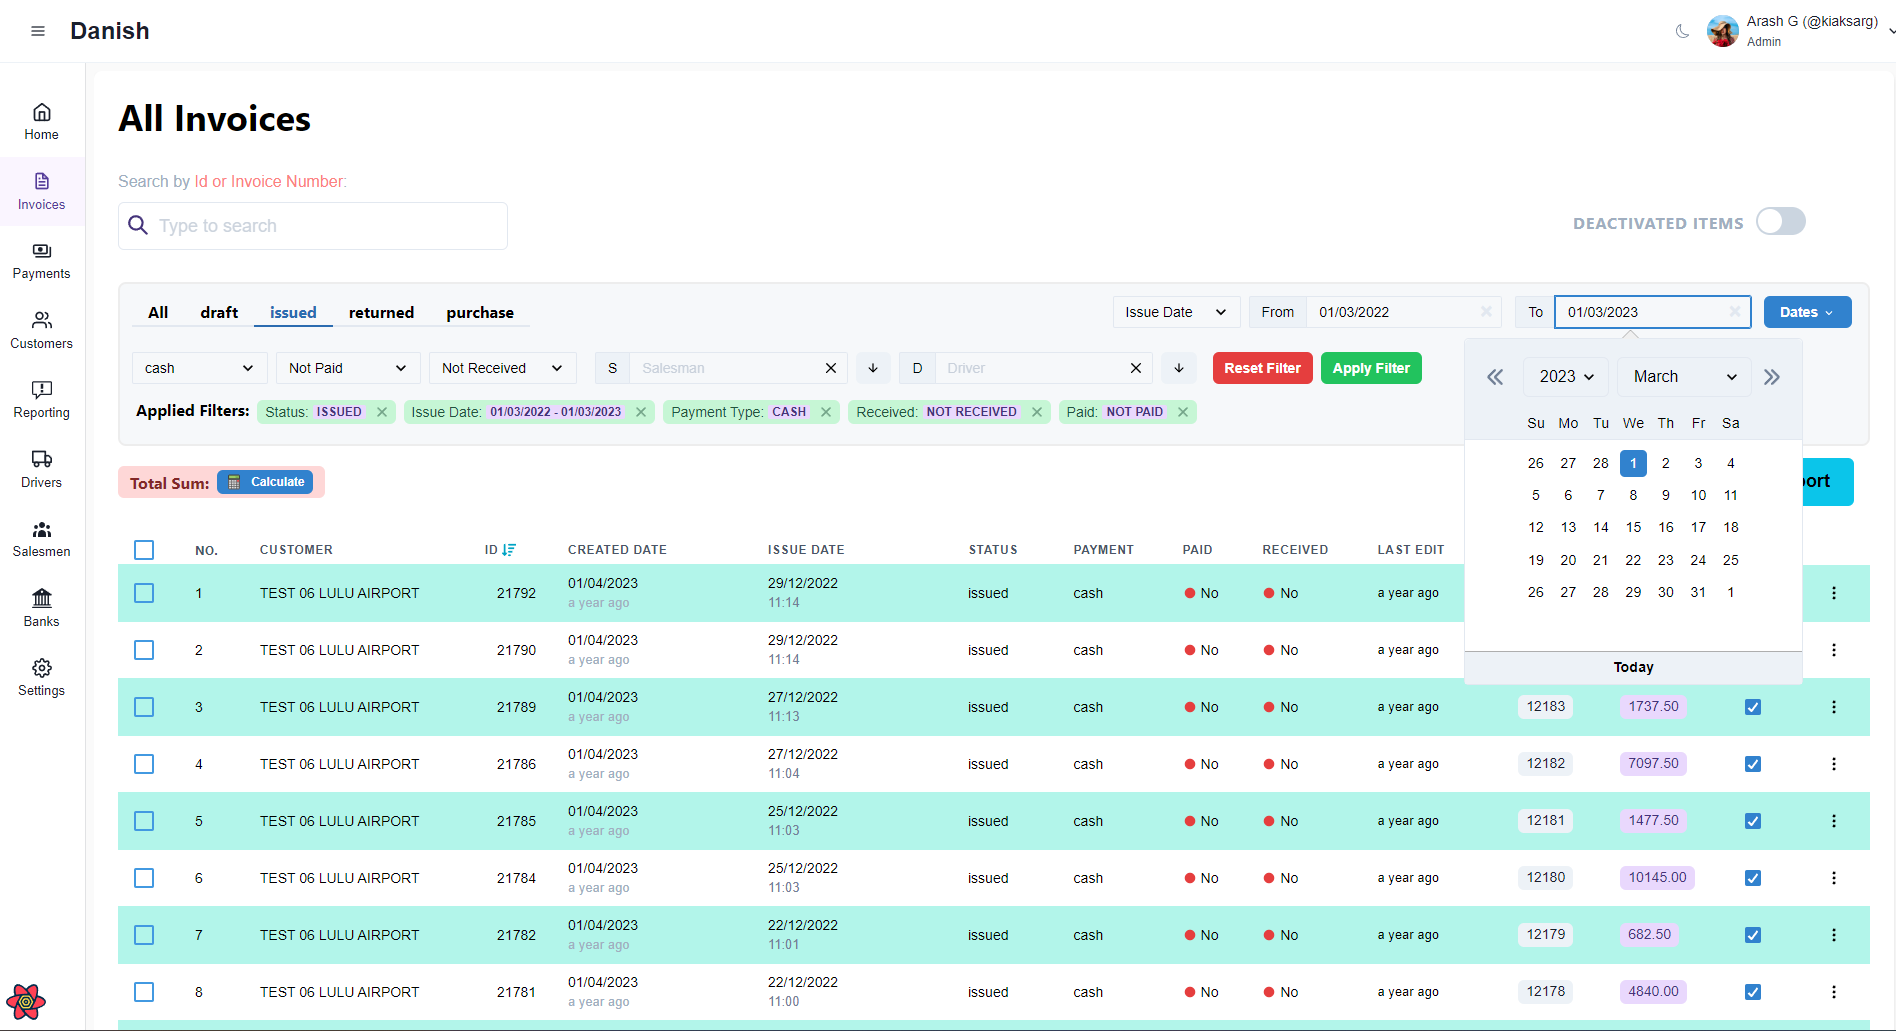Remove Received NOT RECEIVED filter
The image size is (1896, 1031).
pos(1037,412)
